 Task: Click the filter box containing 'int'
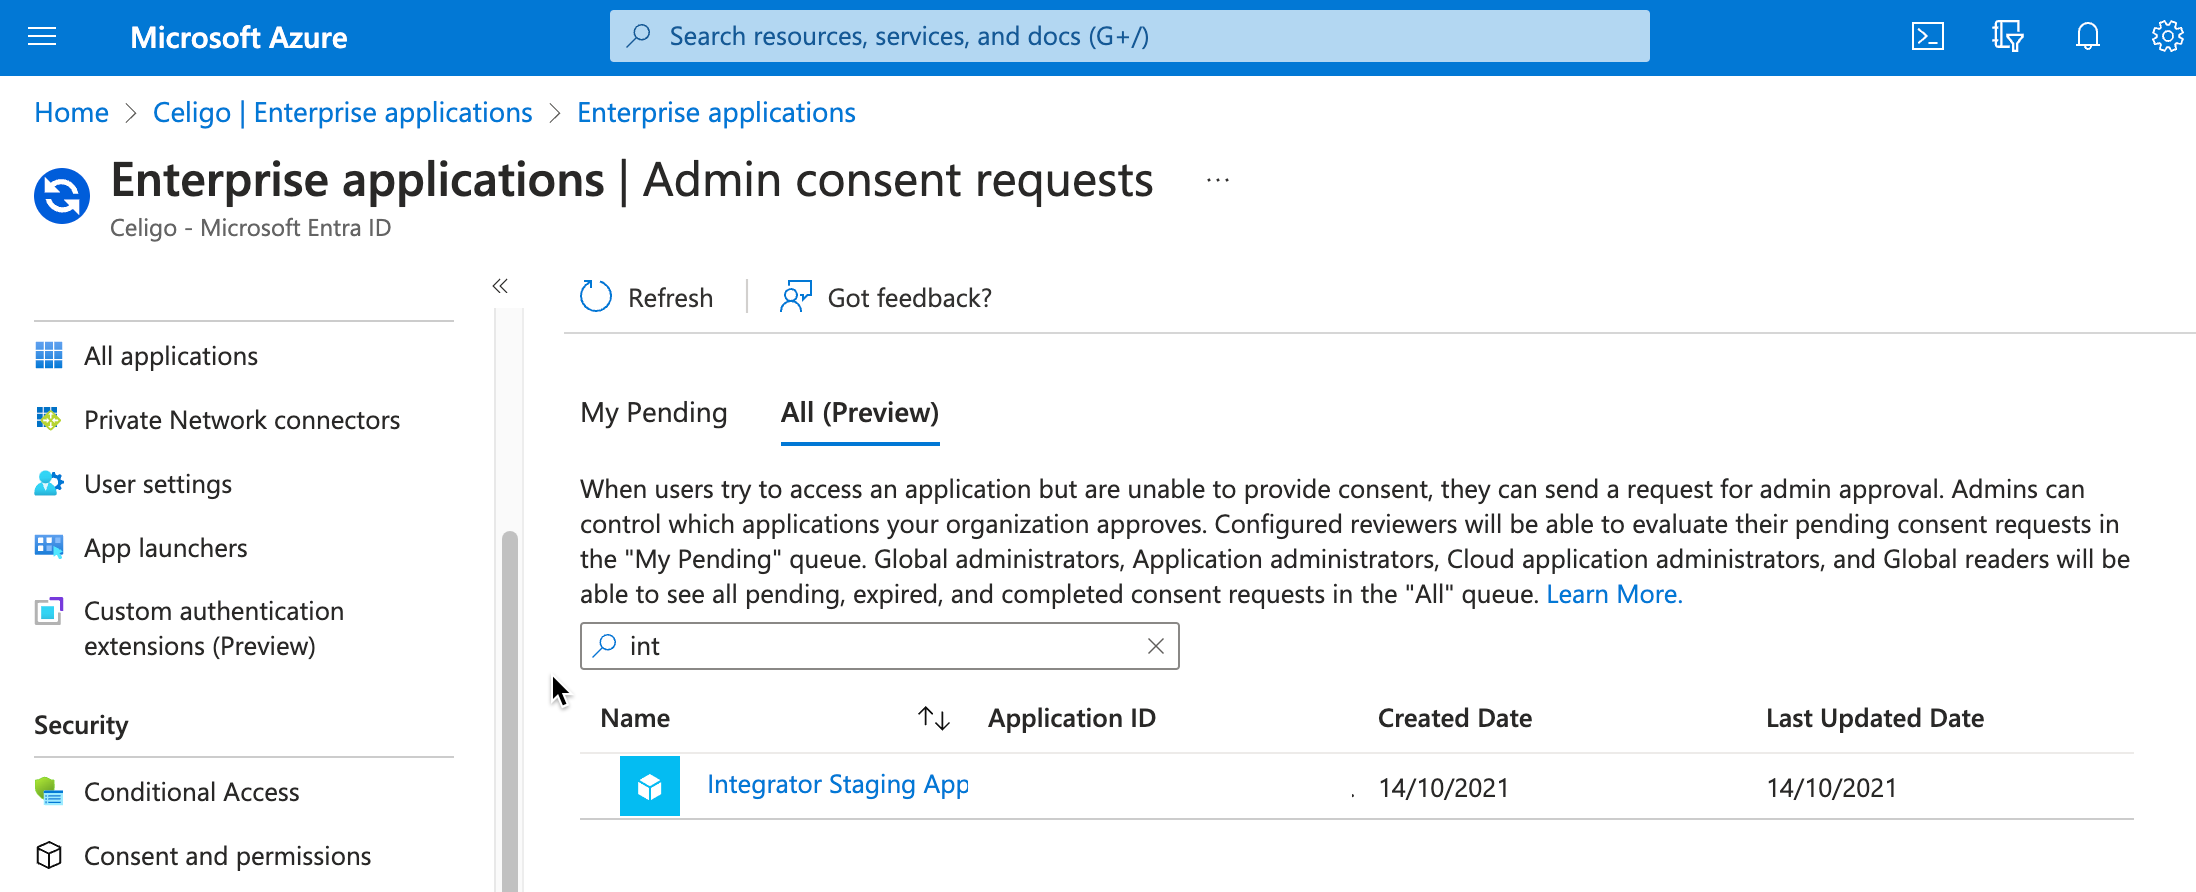pyautogui.click(x=880, y=646)
